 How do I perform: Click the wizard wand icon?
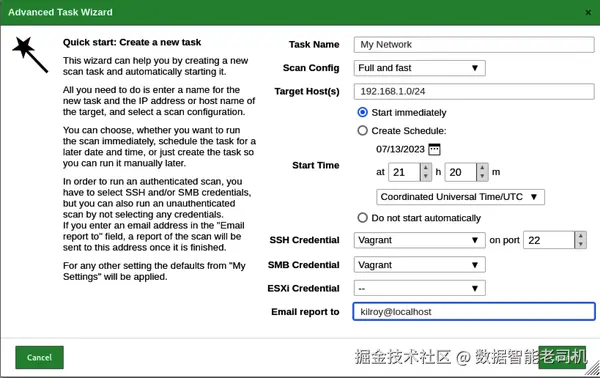(x=30, y=55)
